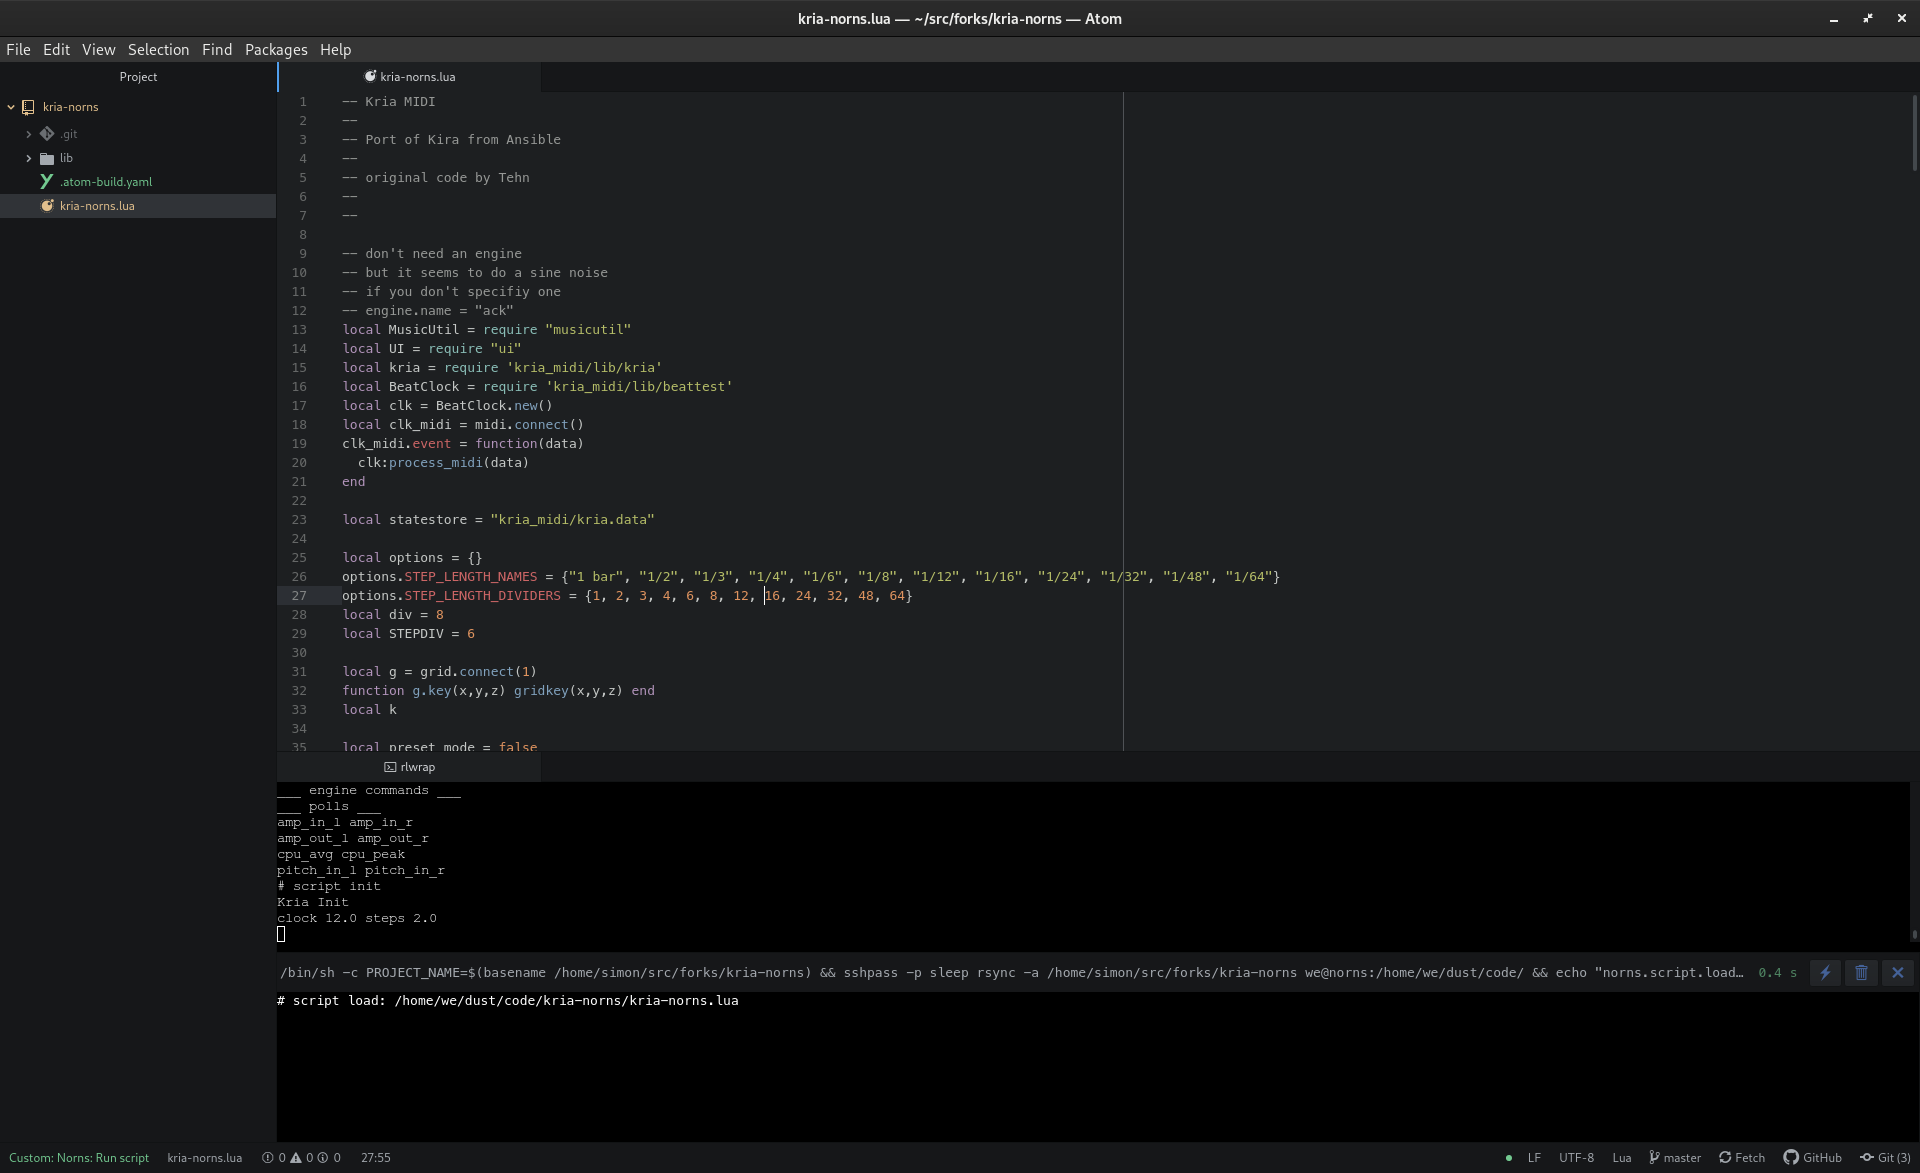Click the editor vertical scrollbar

[1914, 134]
